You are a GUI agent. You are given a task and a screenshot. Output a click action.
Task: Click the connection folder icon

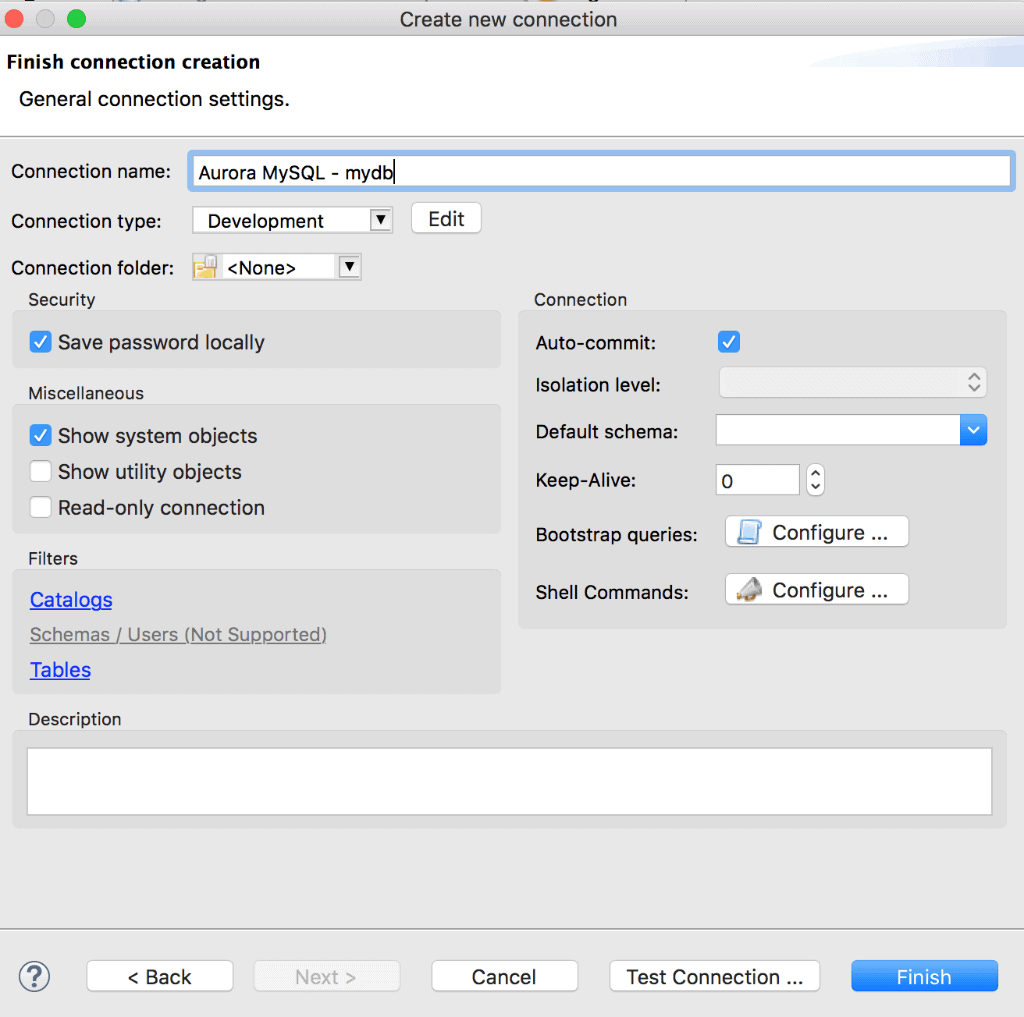pyautogui.click(x=205, y=267)
